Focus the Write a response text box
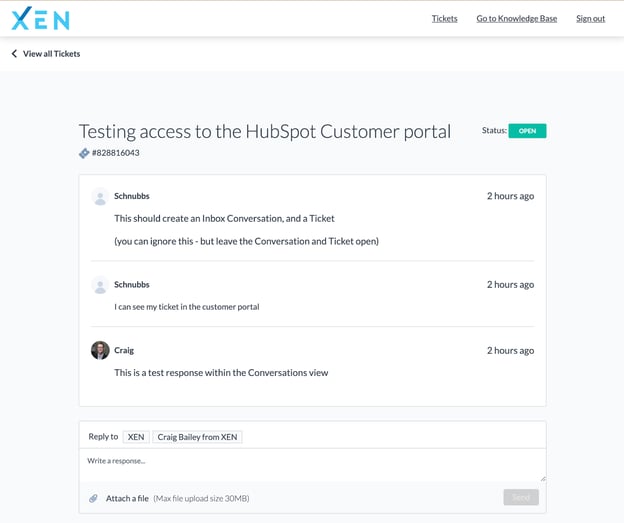The image size is (624, 523). pyautogui.click(x=310, y=465)
